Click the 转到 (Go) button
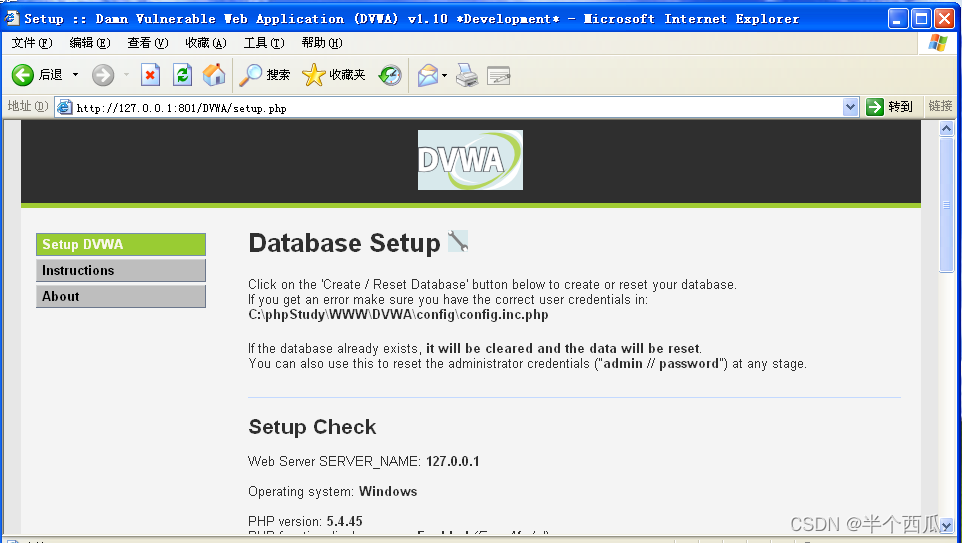 click(x=890, y=107)
